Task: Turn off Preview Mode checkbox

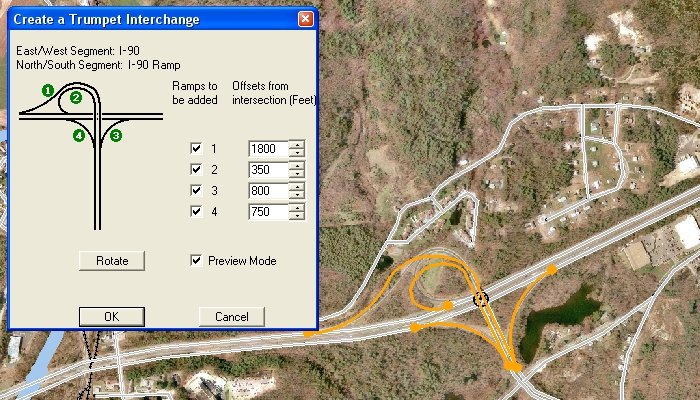Action: coord(196,261)
